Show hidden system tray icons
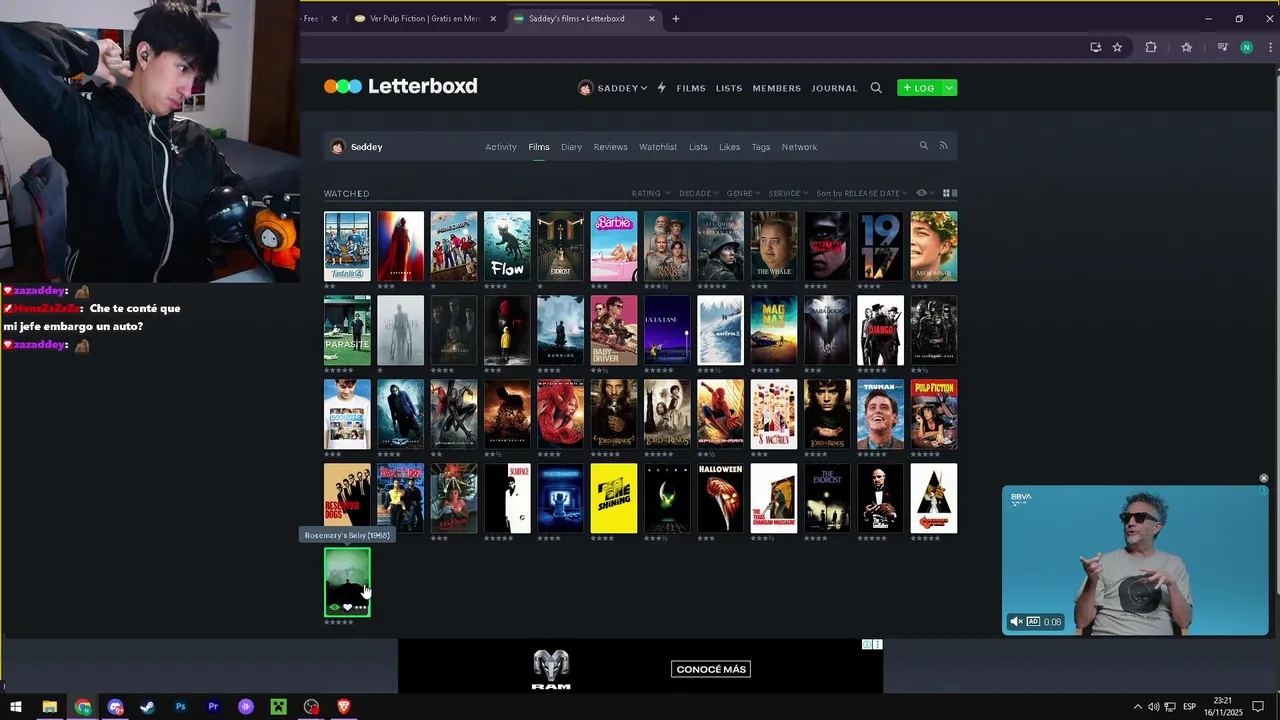This screenshot has width=1280, height=720. [x=1137, y=707]
